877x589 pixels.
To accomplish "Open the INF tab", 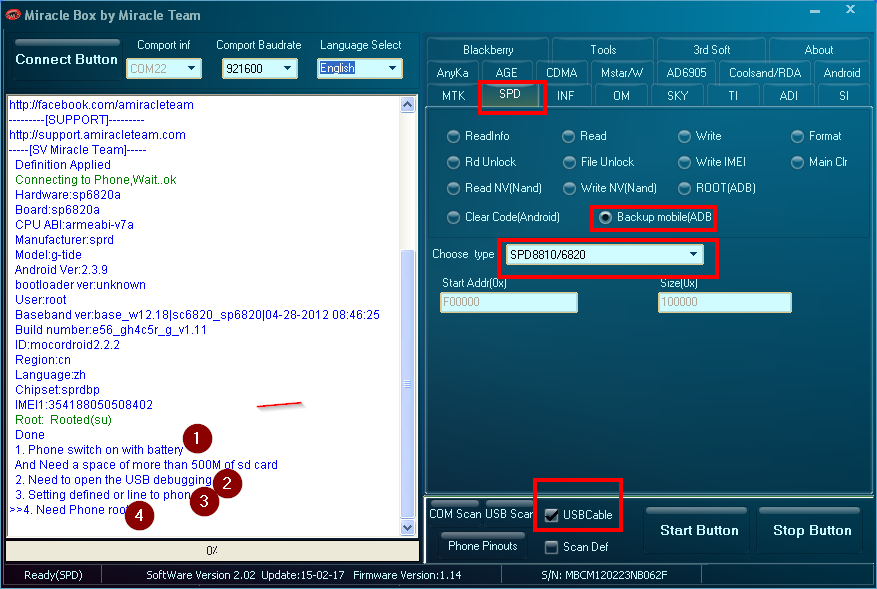I will [565, 96].
